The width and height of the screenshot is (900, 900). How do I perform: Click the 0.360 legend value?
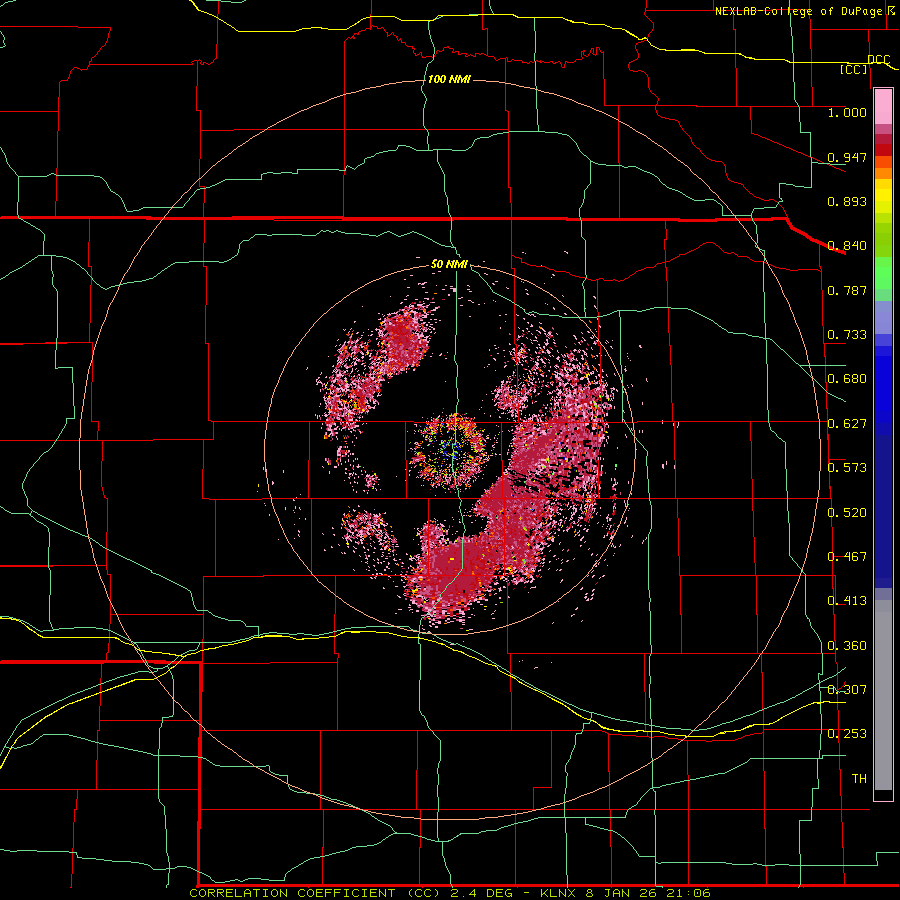coord(847,646)
